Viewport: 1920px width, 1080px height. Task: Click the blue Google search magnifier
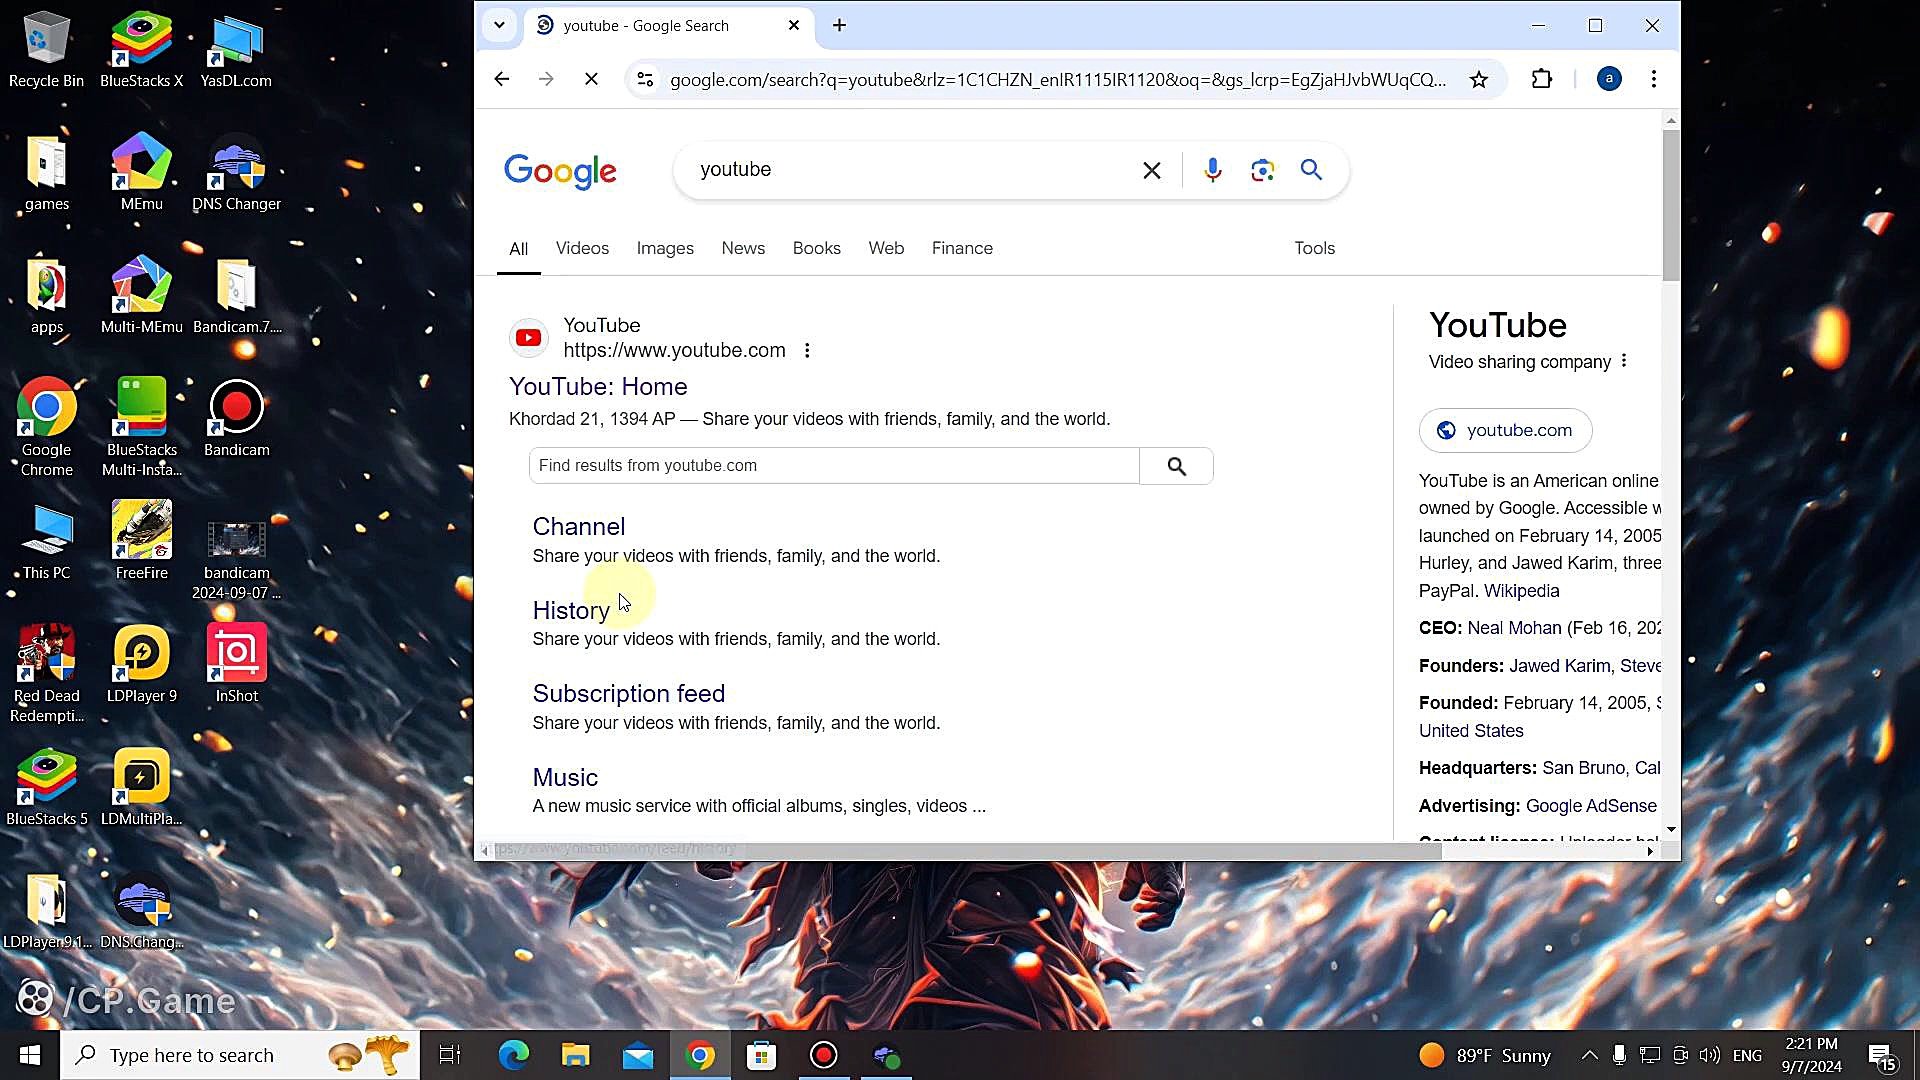(1311, 170)
